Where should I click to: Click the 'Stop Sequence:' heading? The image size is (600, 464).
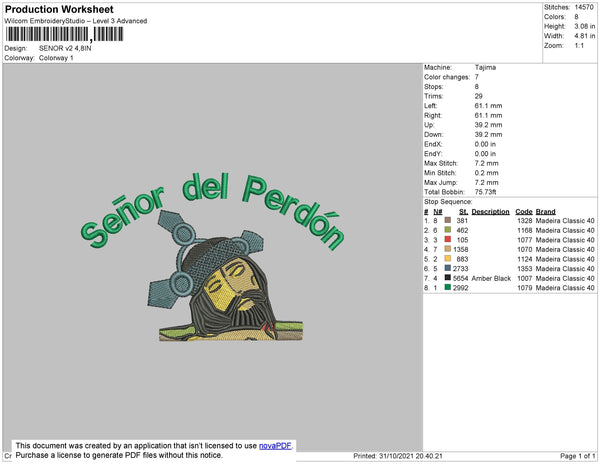point(448,202)
